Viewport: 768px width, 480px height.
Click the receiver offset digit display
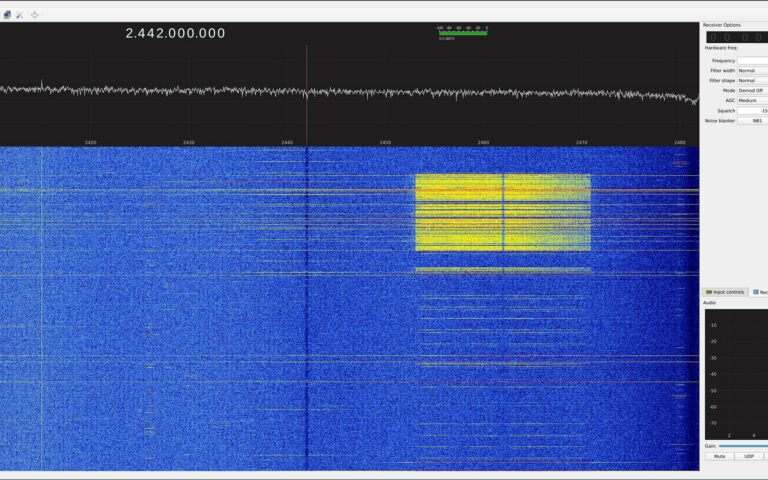tap(737, 37)
